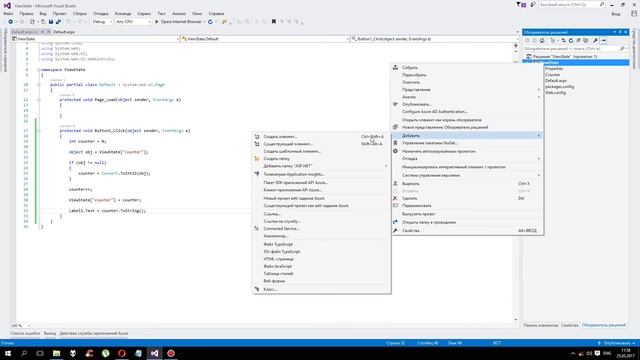Open the Файл menu
The height and width of the screenshot is (360, 640).
pos(8,13)
